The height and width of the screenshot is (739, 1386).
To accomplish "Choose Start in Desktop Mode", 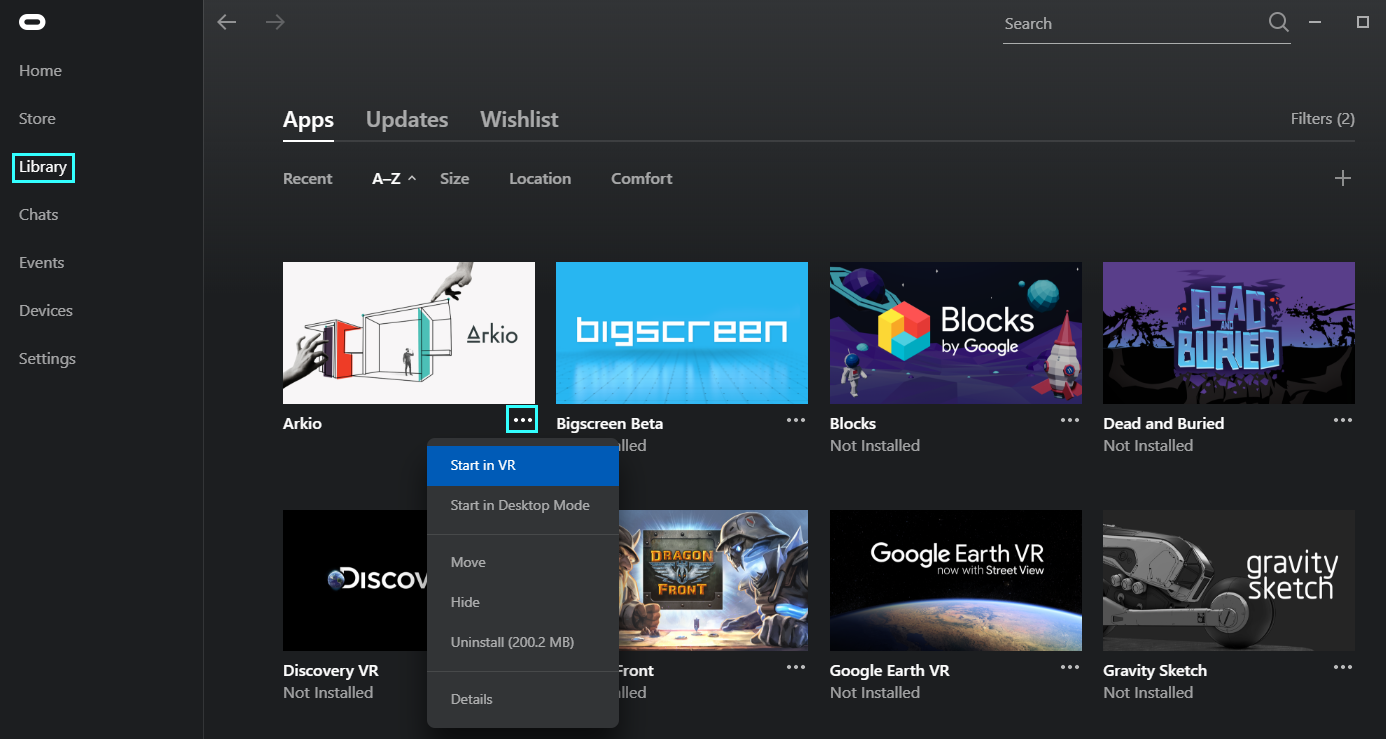I will [x=523, y=506].
